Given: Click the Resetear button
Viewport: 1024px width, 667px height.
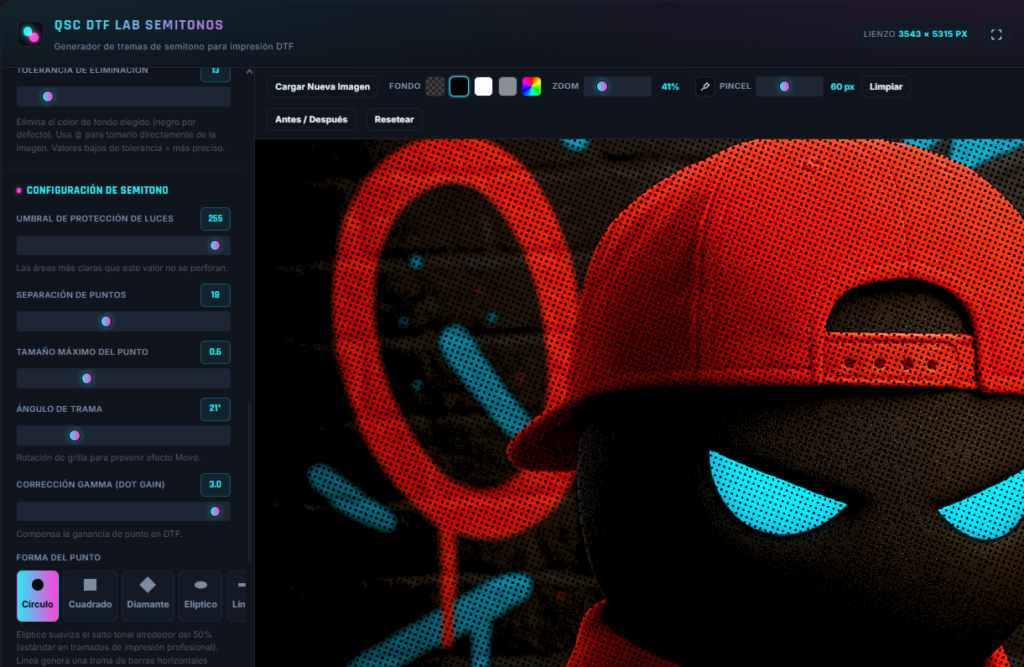Looking at the screenshot, I should tap(394, 120).
